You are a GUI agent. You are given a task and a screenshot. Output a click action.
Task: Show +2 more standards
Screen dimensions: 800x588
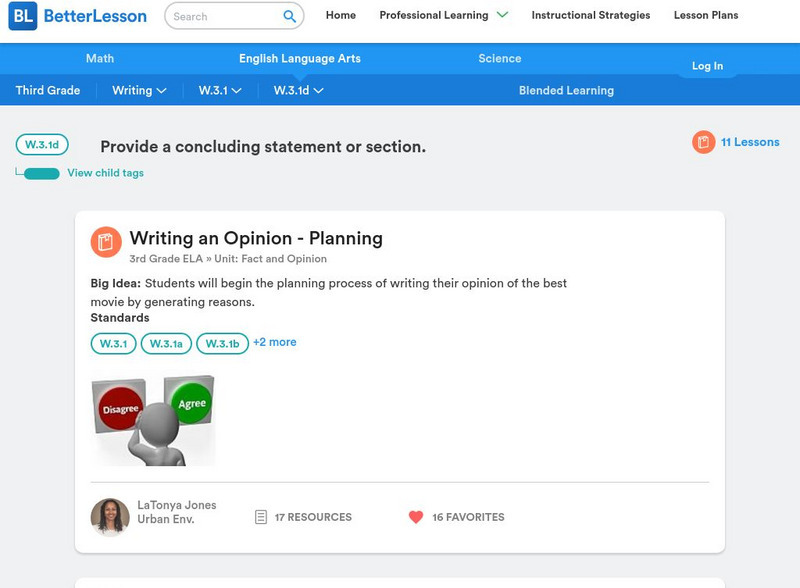pos(274,342)
